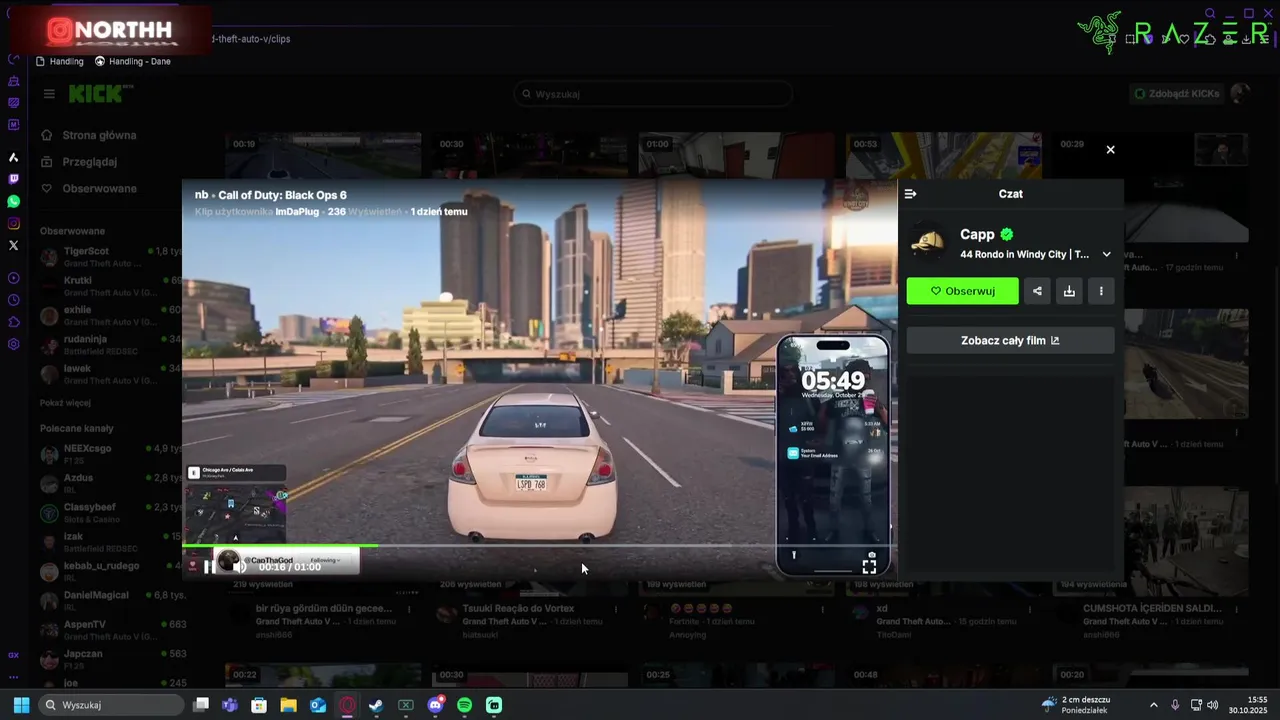The image size is (1280, 720).
Task: Enter fullscreen mode on the clip
Action: click(x=869, y=566)
